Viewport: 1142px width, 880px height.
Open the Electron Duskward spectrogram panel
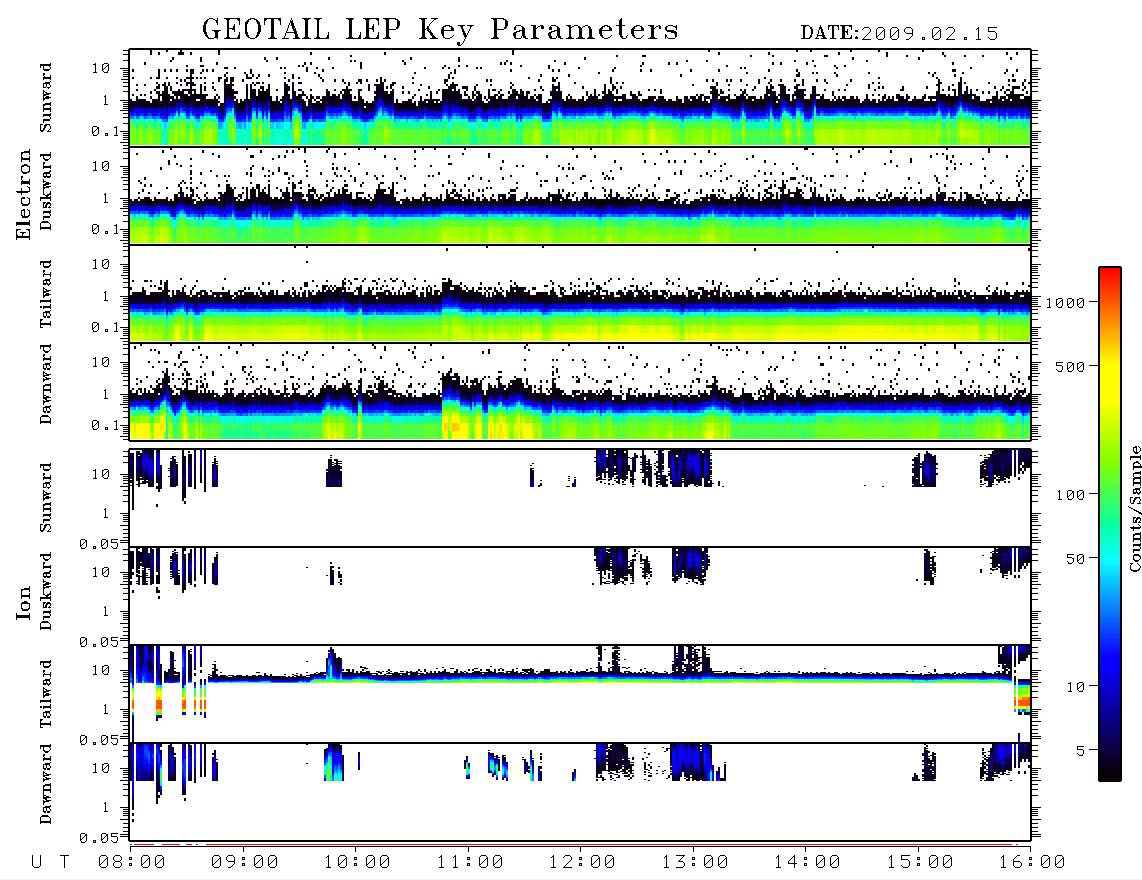(580, 195)
